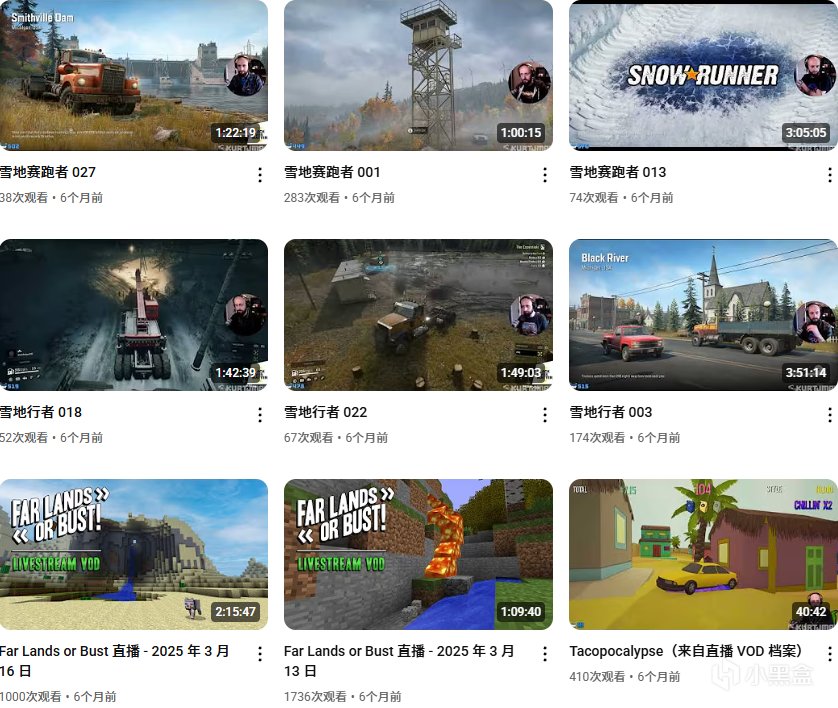838x708 pixels.
Task: Open the watchtower thumbnail lasting 1:00:15
Action: (418, 75)
